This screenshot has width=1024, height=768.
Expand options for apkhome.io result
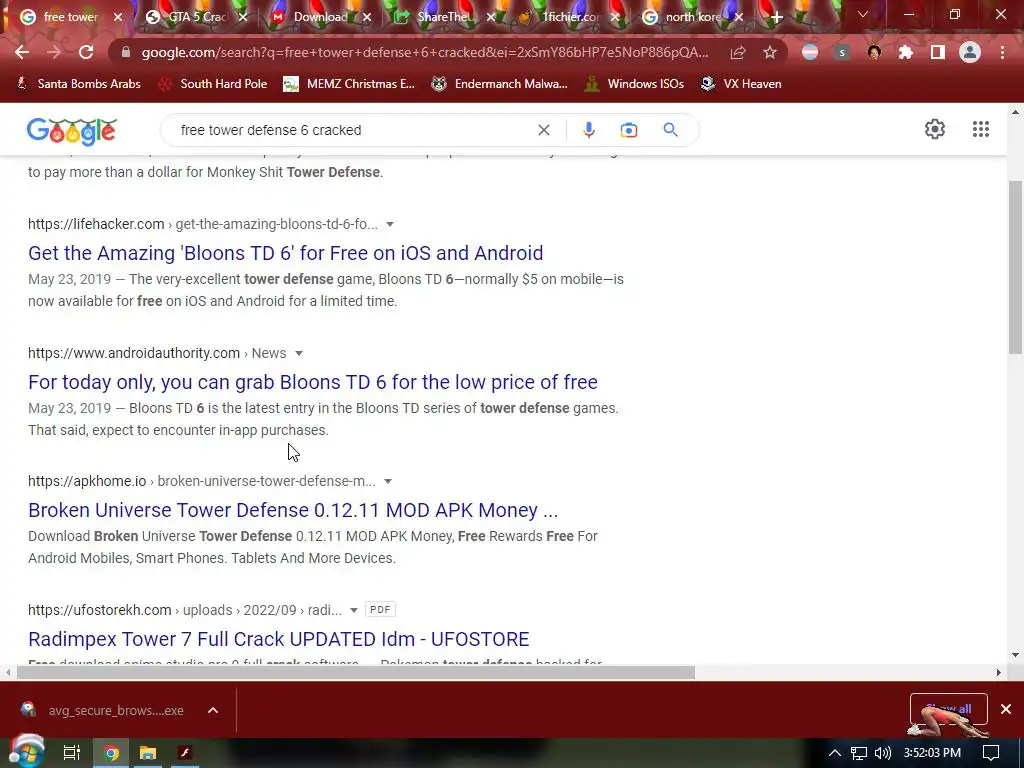388,481
